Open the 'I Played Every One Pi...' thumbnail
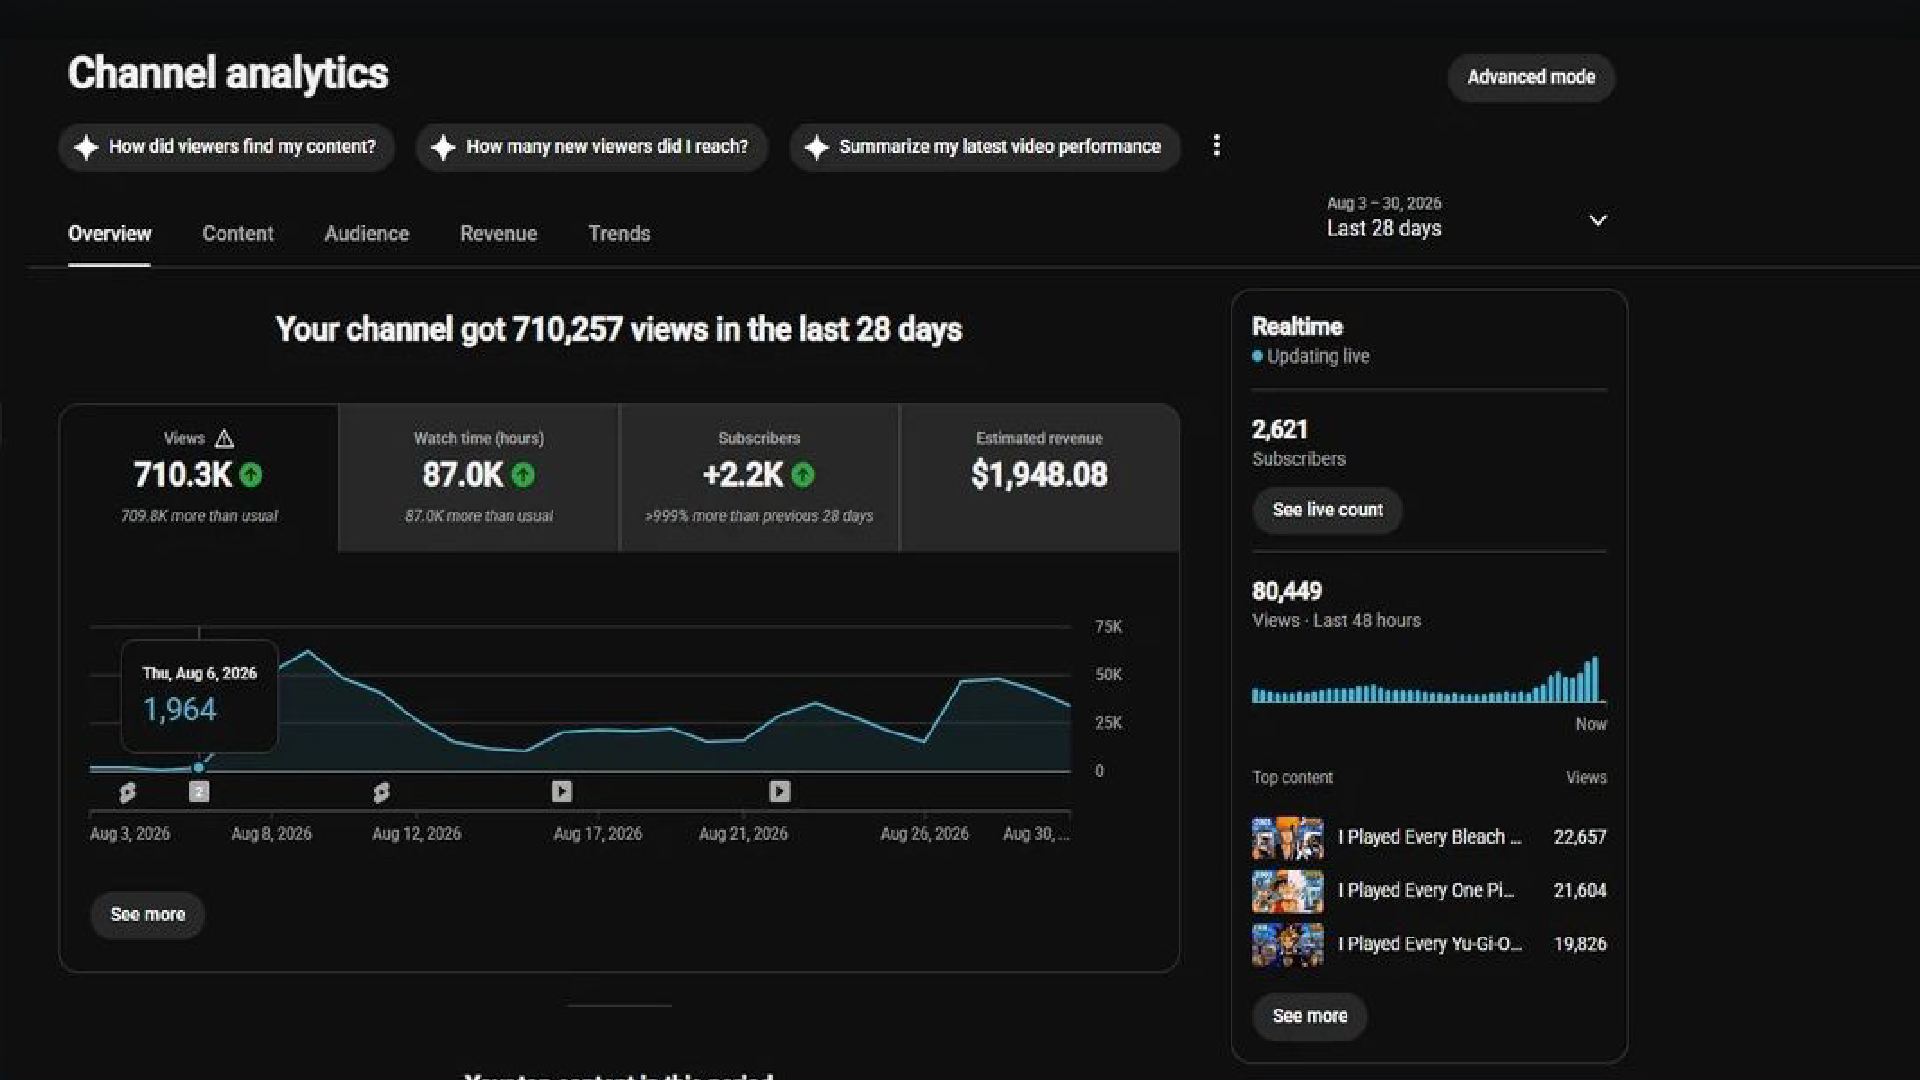 (1288, 891)
